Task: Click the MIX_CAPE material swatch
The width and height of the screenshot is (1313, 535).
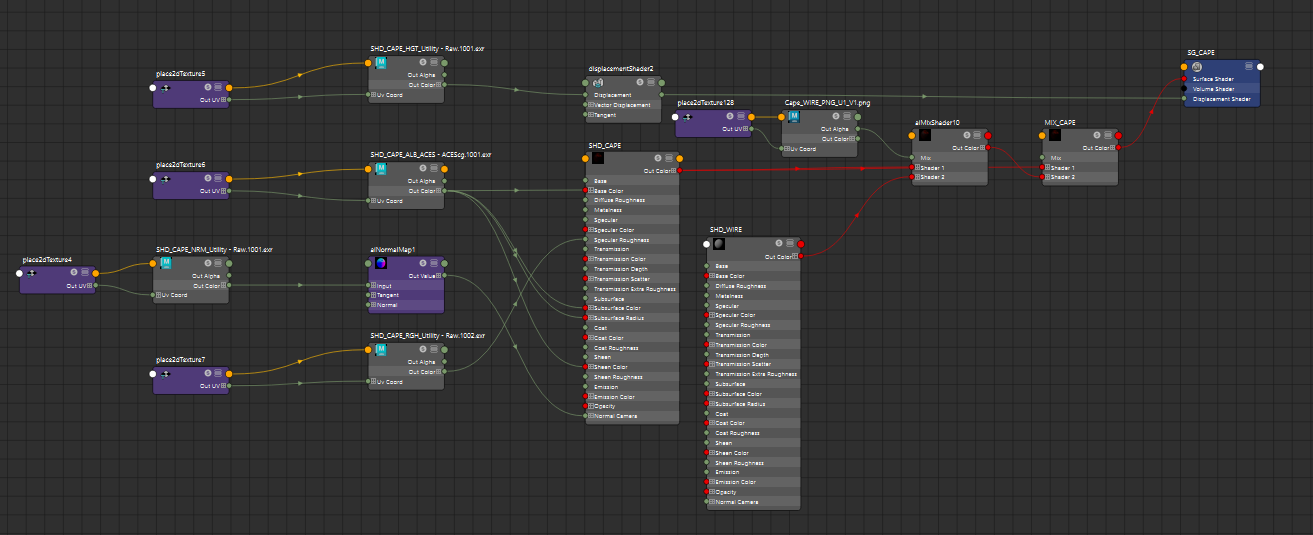Action: [1055, 134]
